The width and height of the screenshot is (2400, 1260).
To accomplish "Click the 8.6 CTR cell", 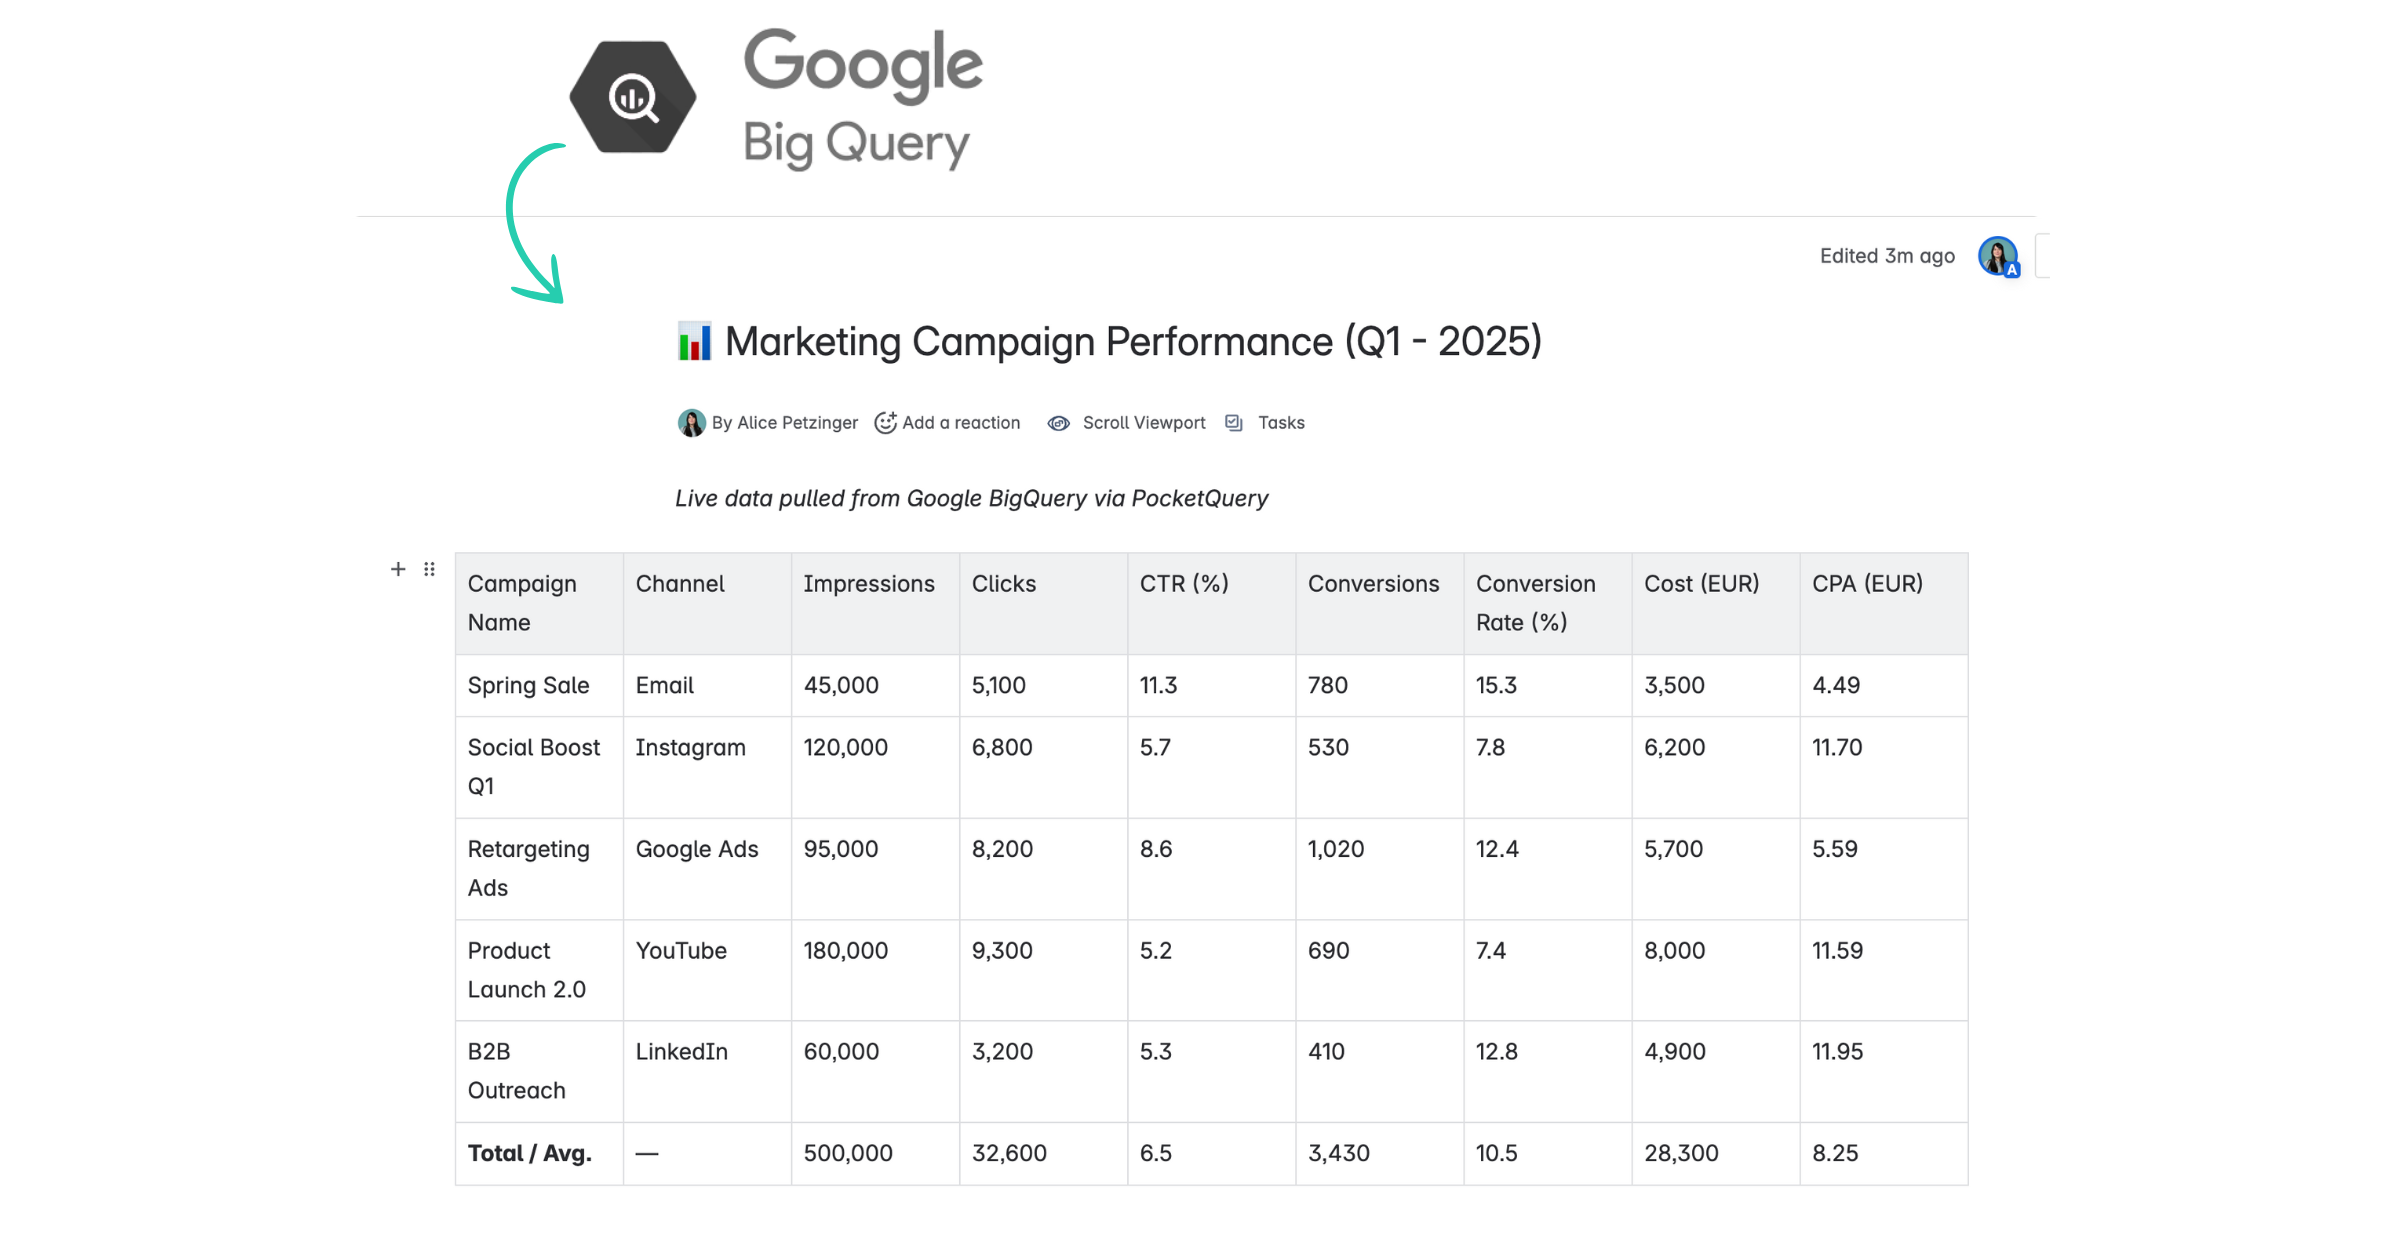I will [1211, 869].
